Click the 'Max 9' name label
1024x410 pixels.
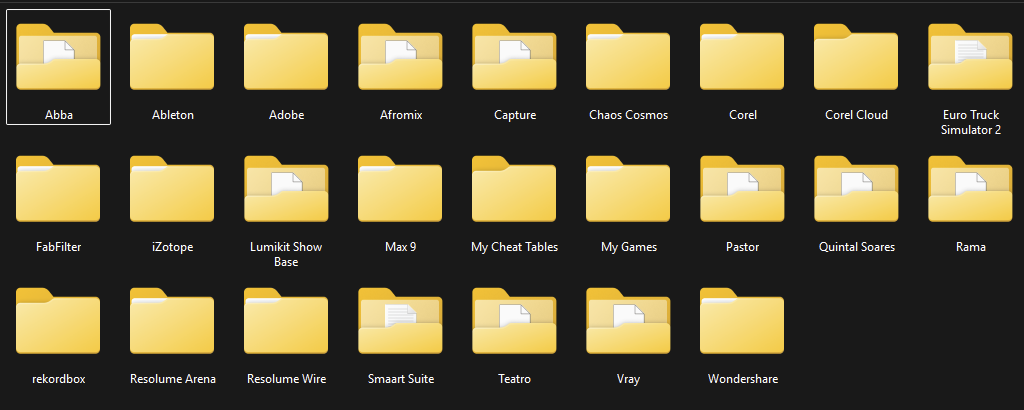click(400, 247)
